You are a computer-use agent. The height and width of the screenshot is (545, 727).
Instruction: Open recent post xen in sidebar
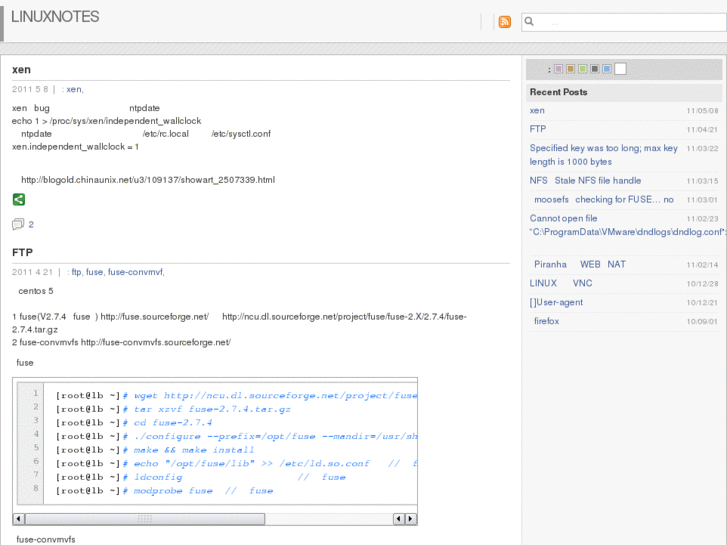(x=537, y=110)
